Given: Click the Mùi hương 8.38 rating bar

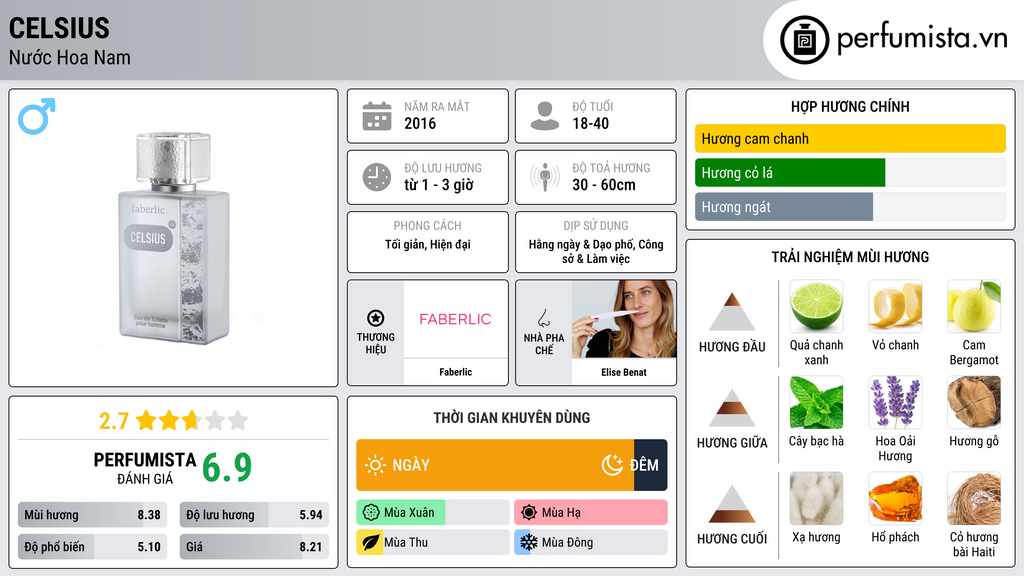Looking at the screenshot, I should pos(92,515).
